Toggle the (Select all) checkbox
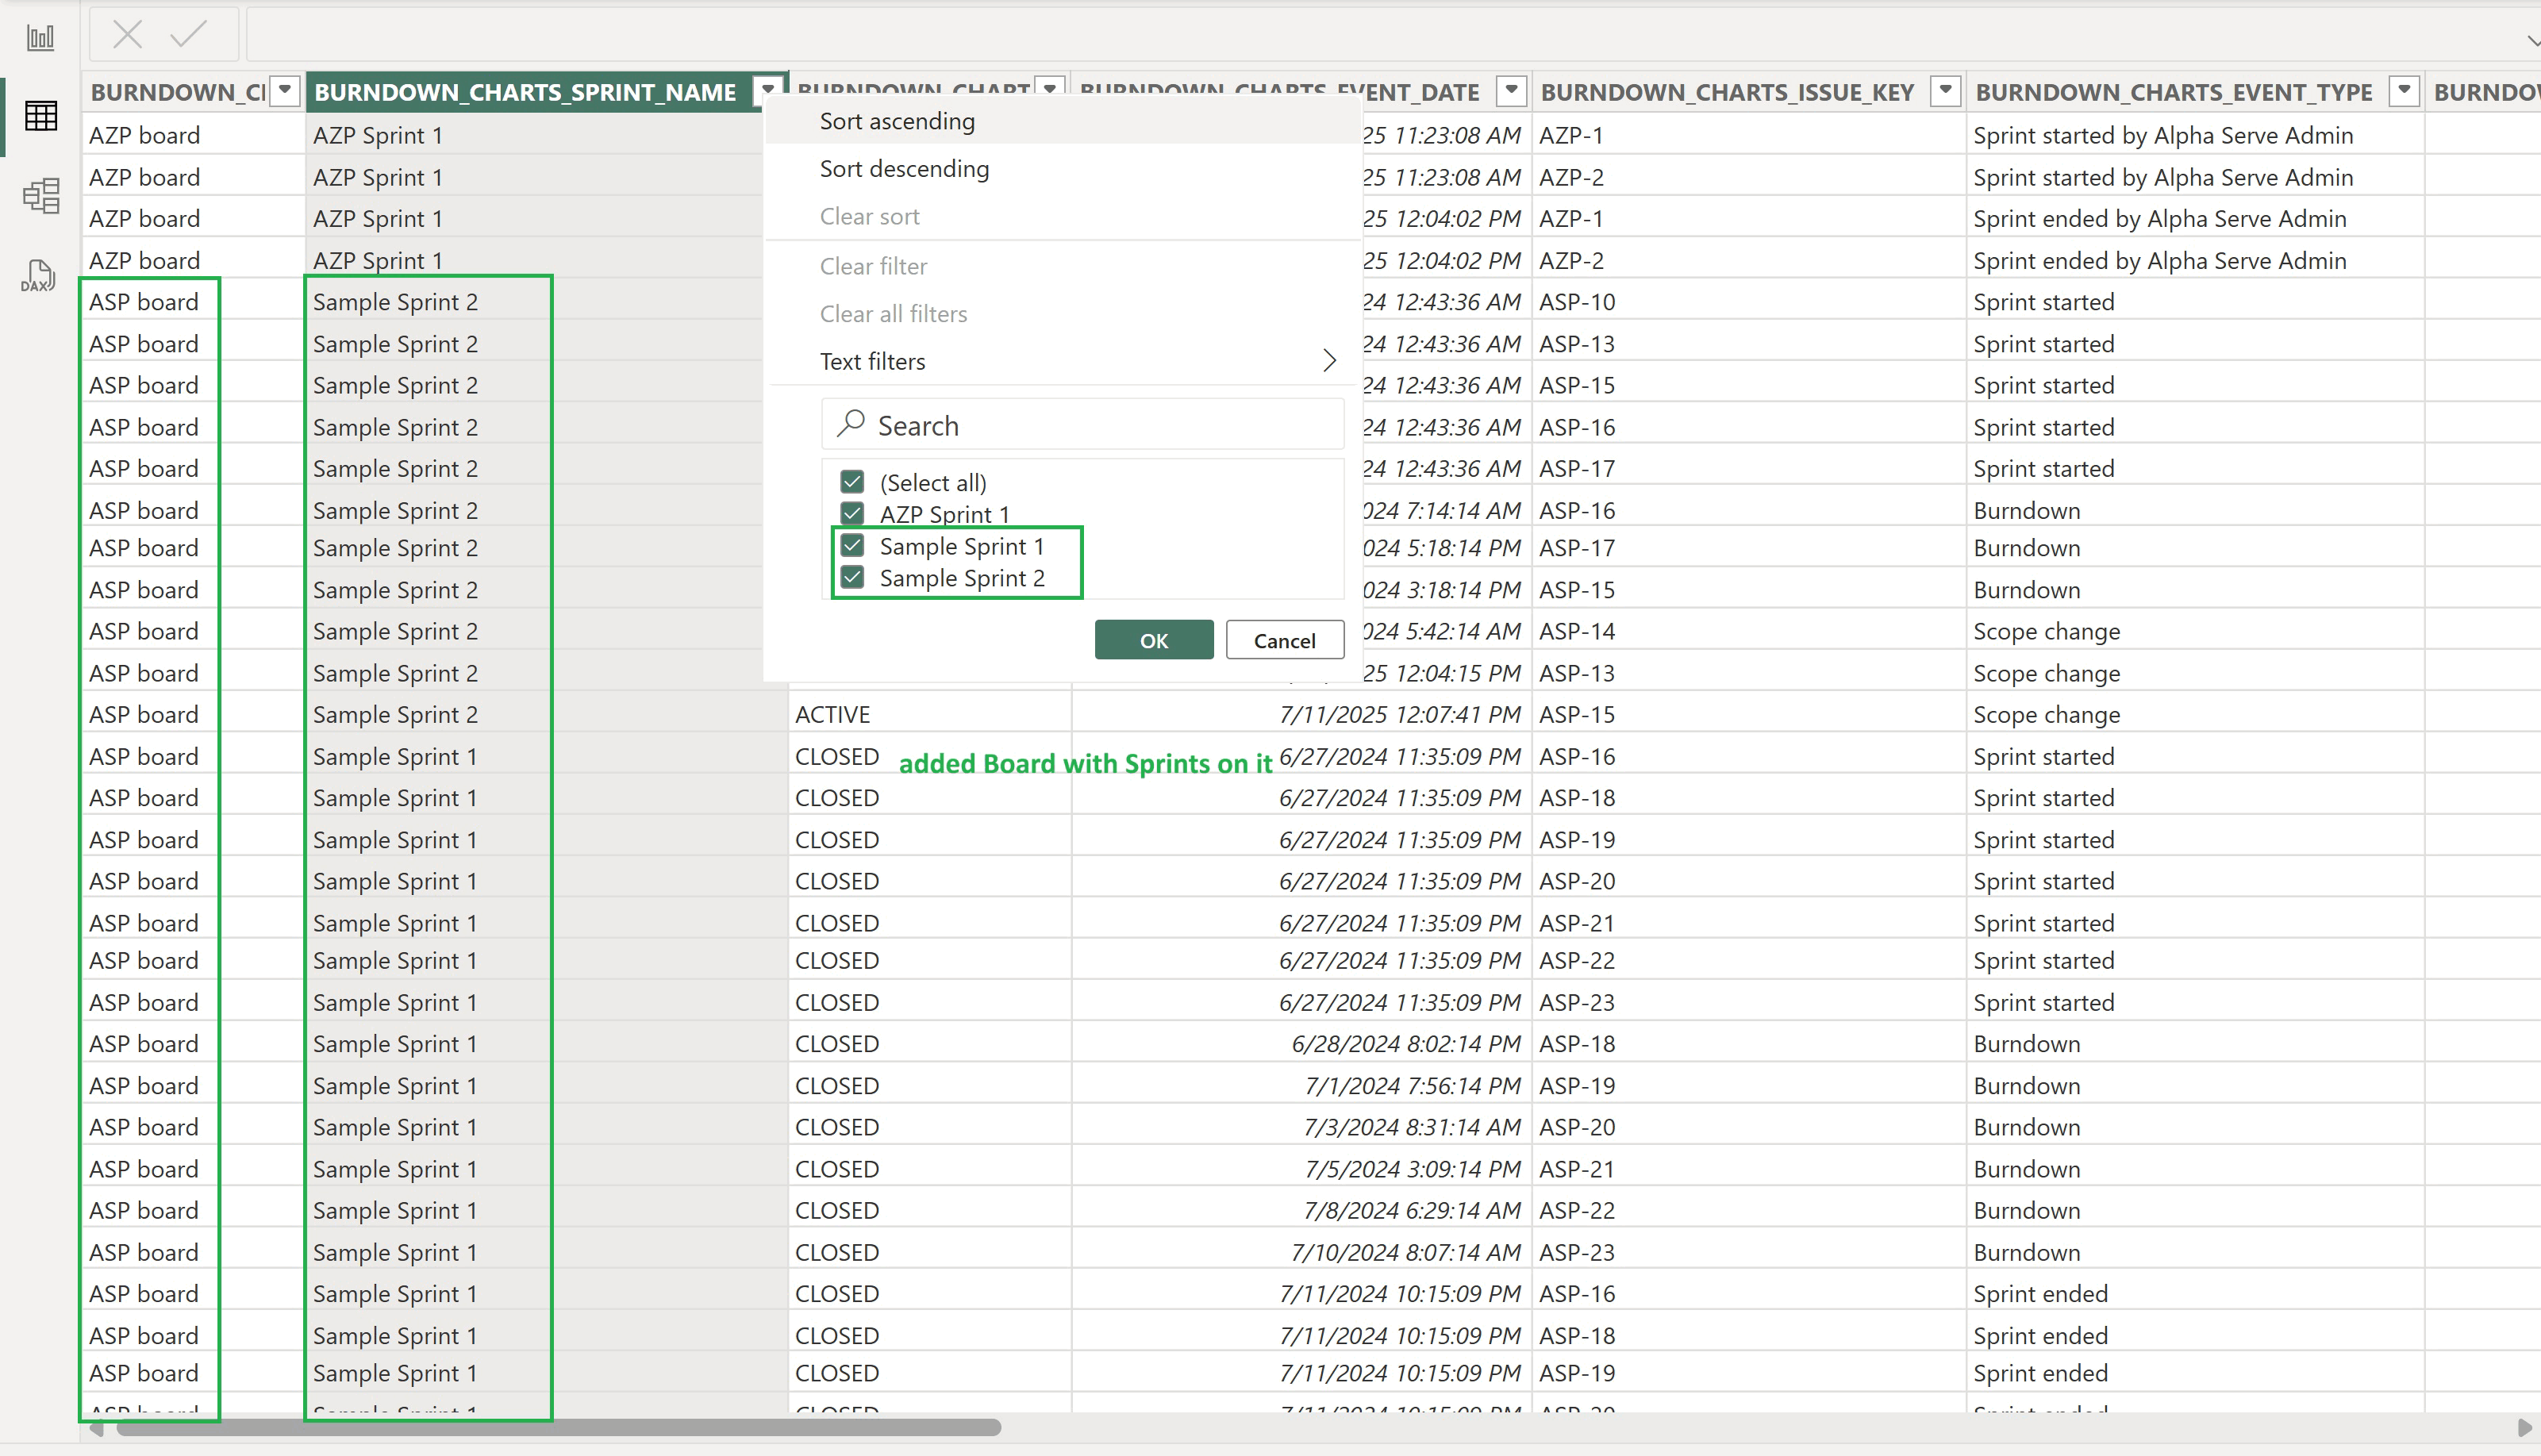Image resolution: width=2541 pixels, height=1456 pixels. (x=852, y=482)
